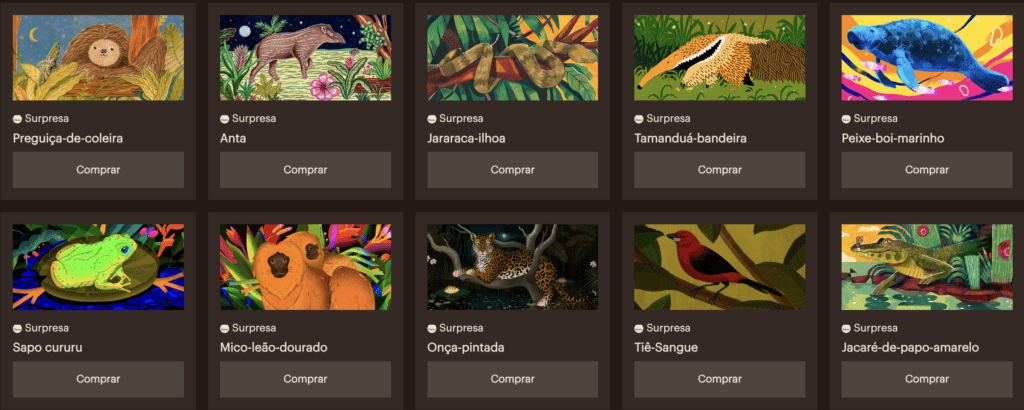Click the Jacaré-de-papo-amarelo title text

910,348
